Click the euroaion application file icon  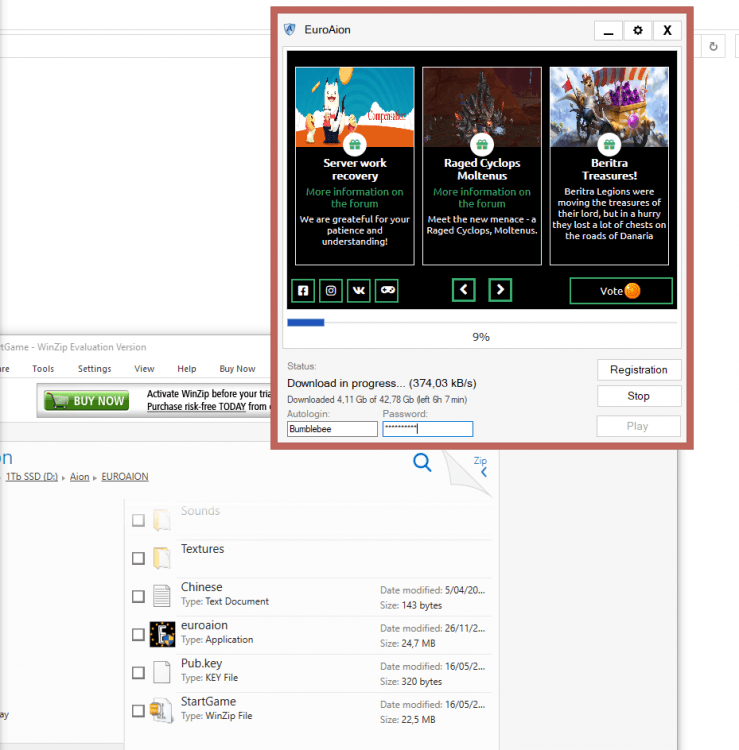(x=162, y=634)
